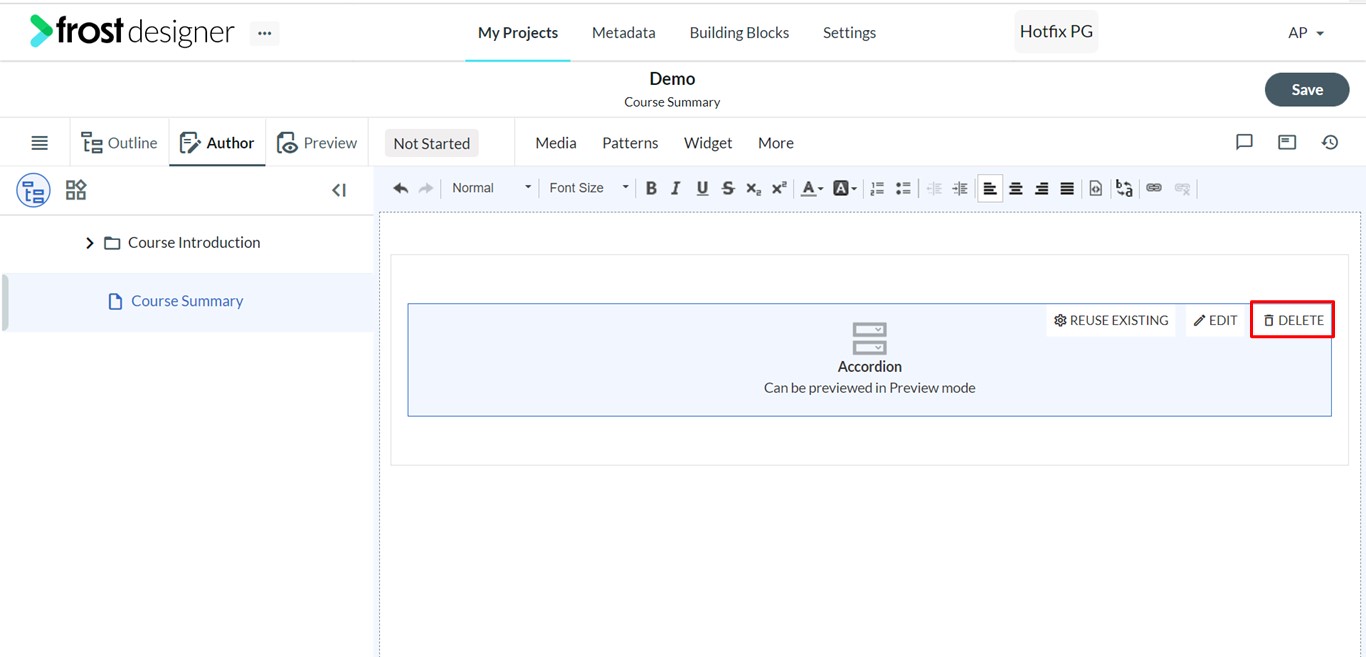1366x657 pixels.
Task: Toggle Strikethrough text formatting
Action: (x=728, y=188)
